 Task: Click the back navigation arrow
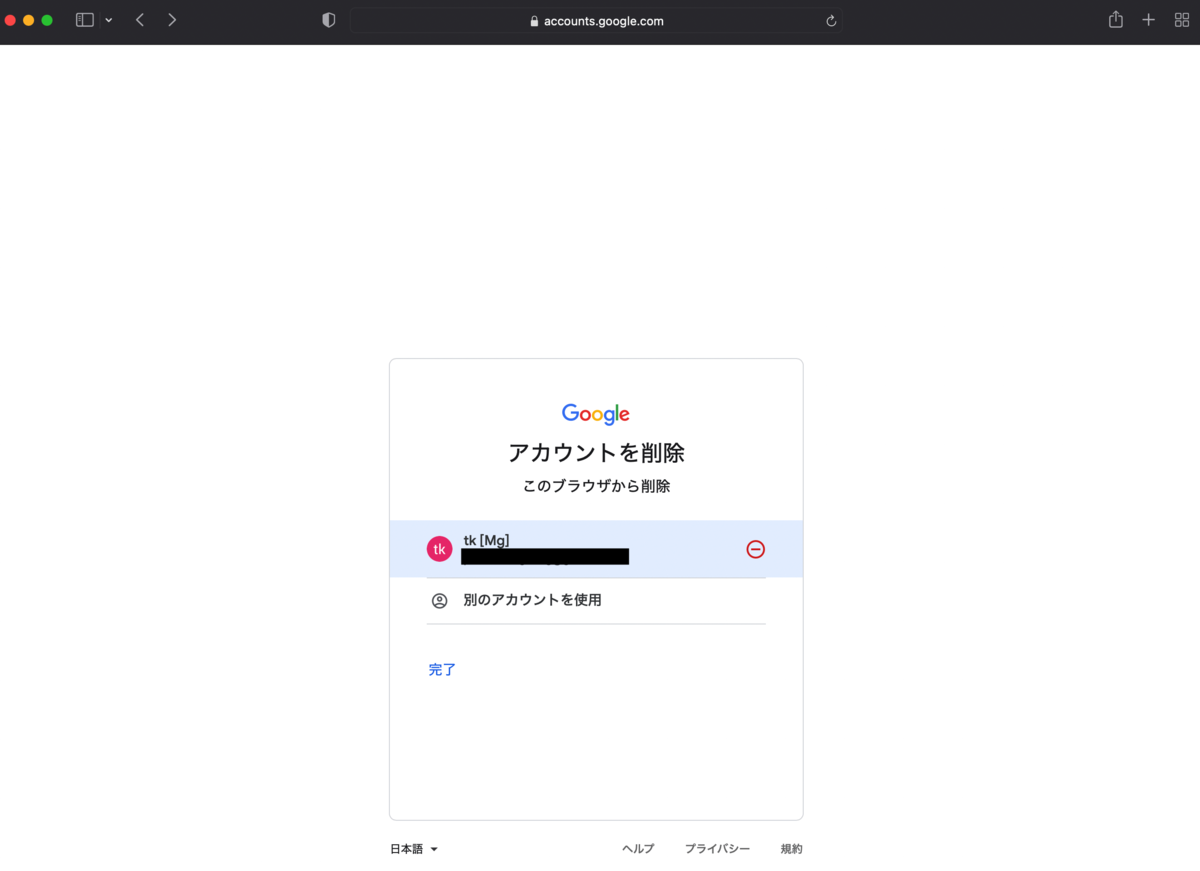pos(139,19)
